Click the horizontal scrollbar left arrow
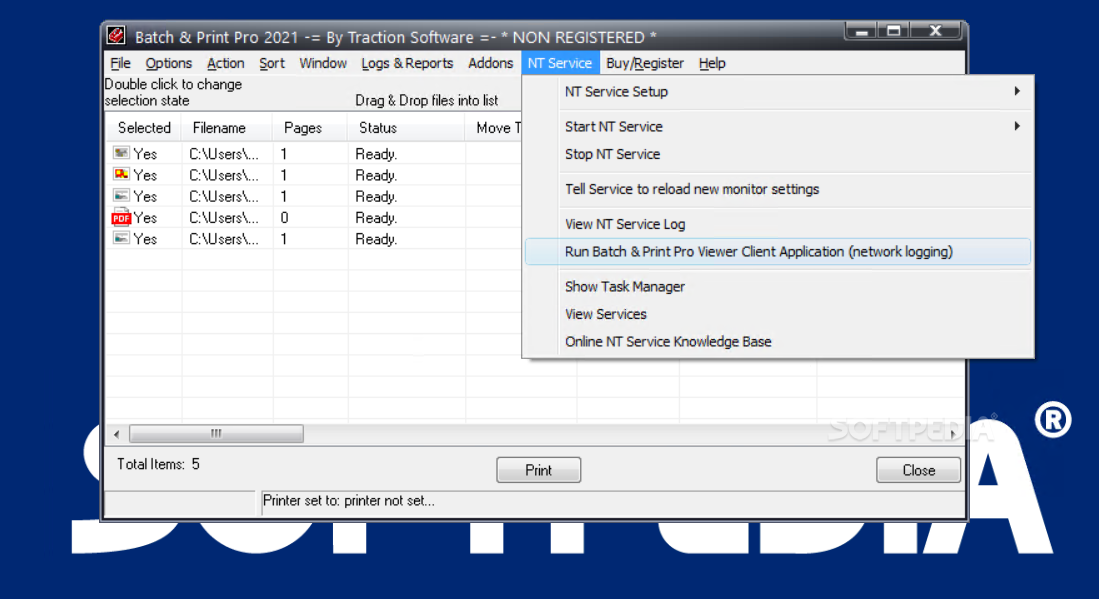 point(116,434)
